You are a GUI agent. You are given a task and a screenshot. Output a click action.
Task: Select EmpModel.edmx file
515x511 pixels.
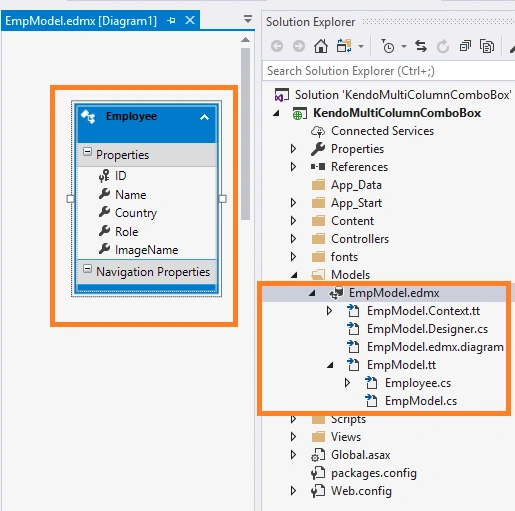coord(394,293)
